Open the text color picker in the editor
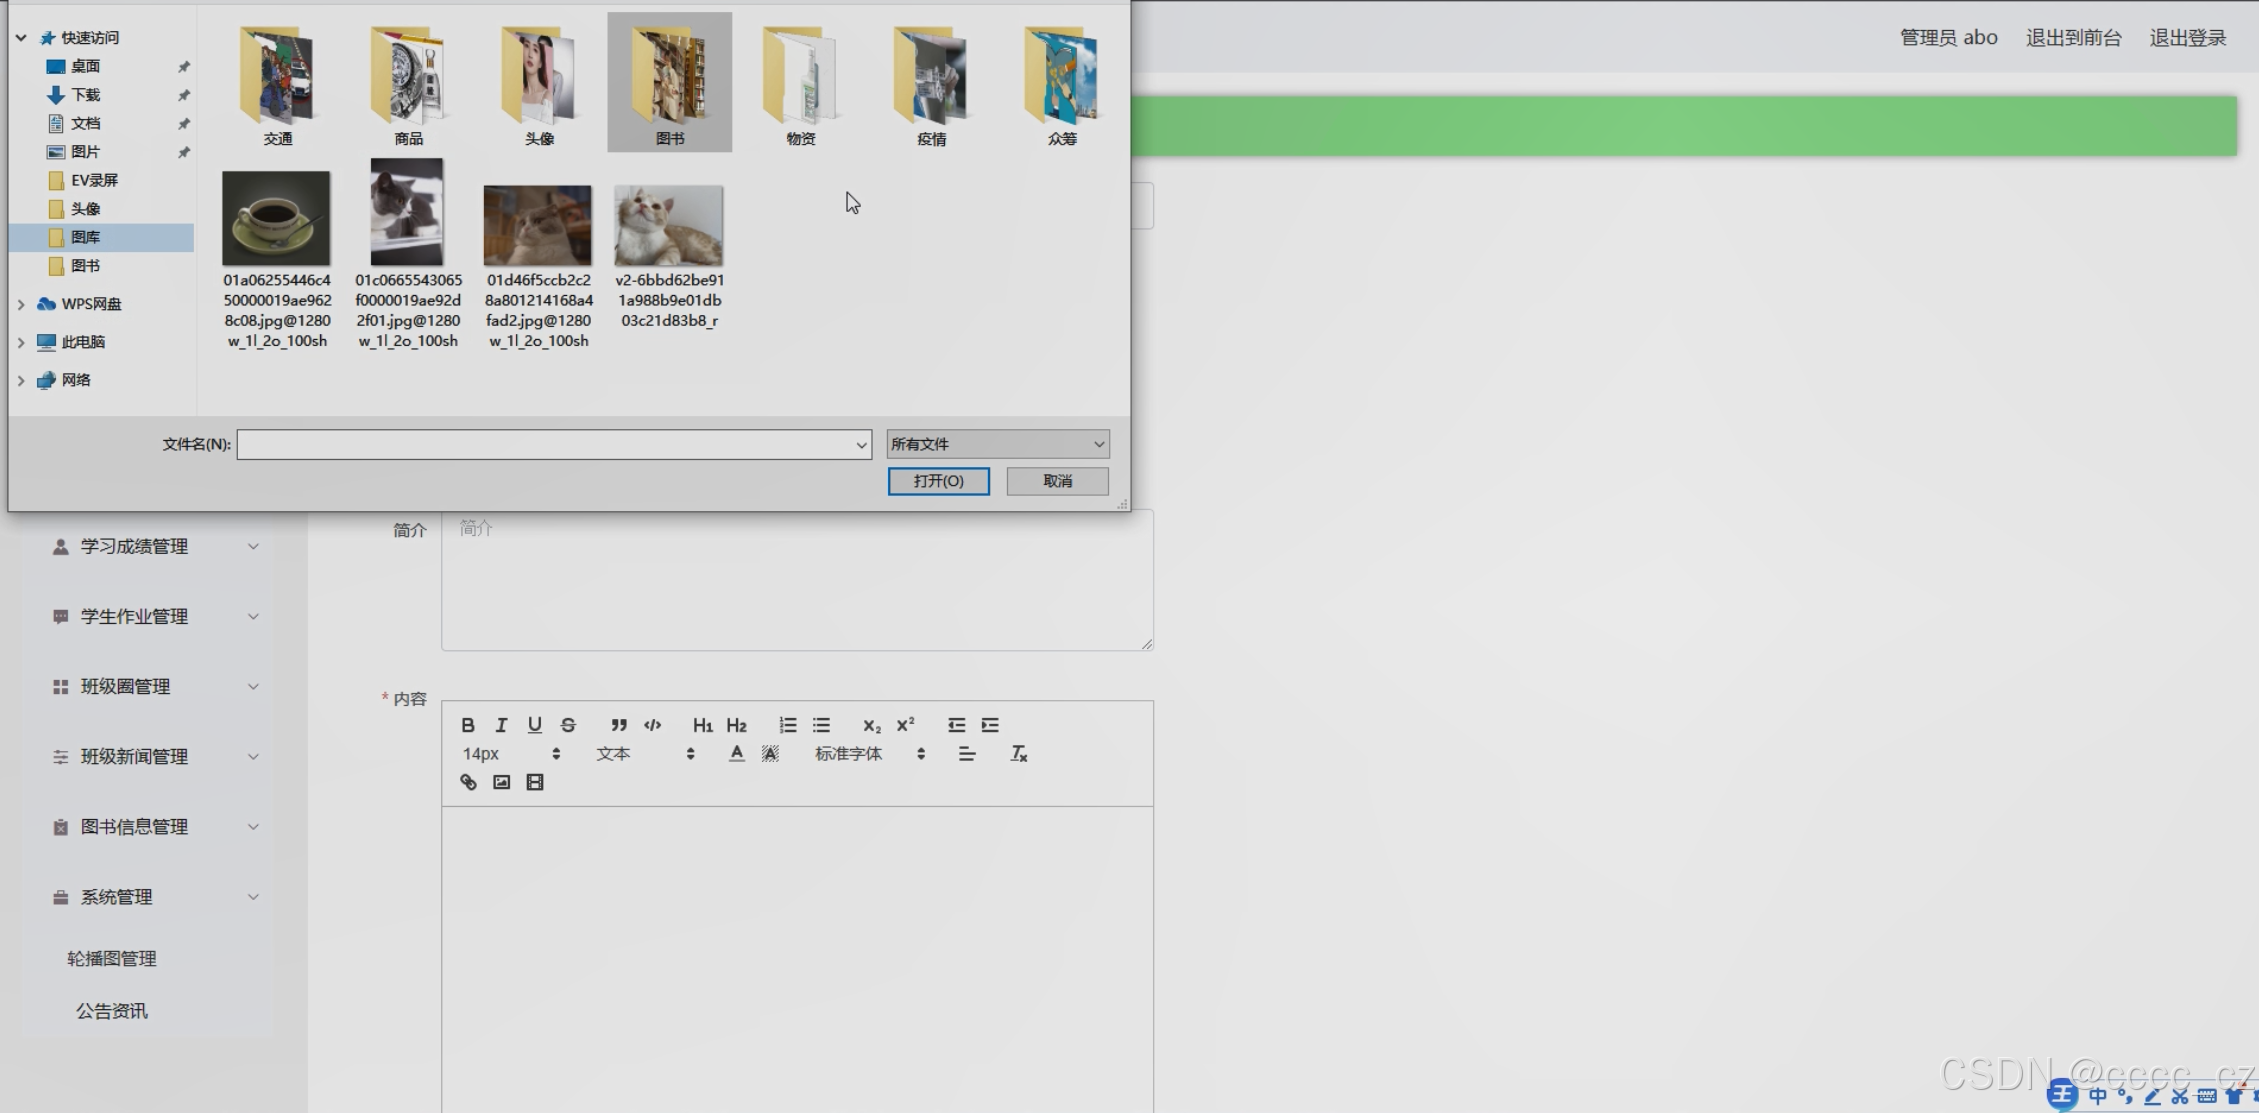2259x1113 pixels. point(736,754)
